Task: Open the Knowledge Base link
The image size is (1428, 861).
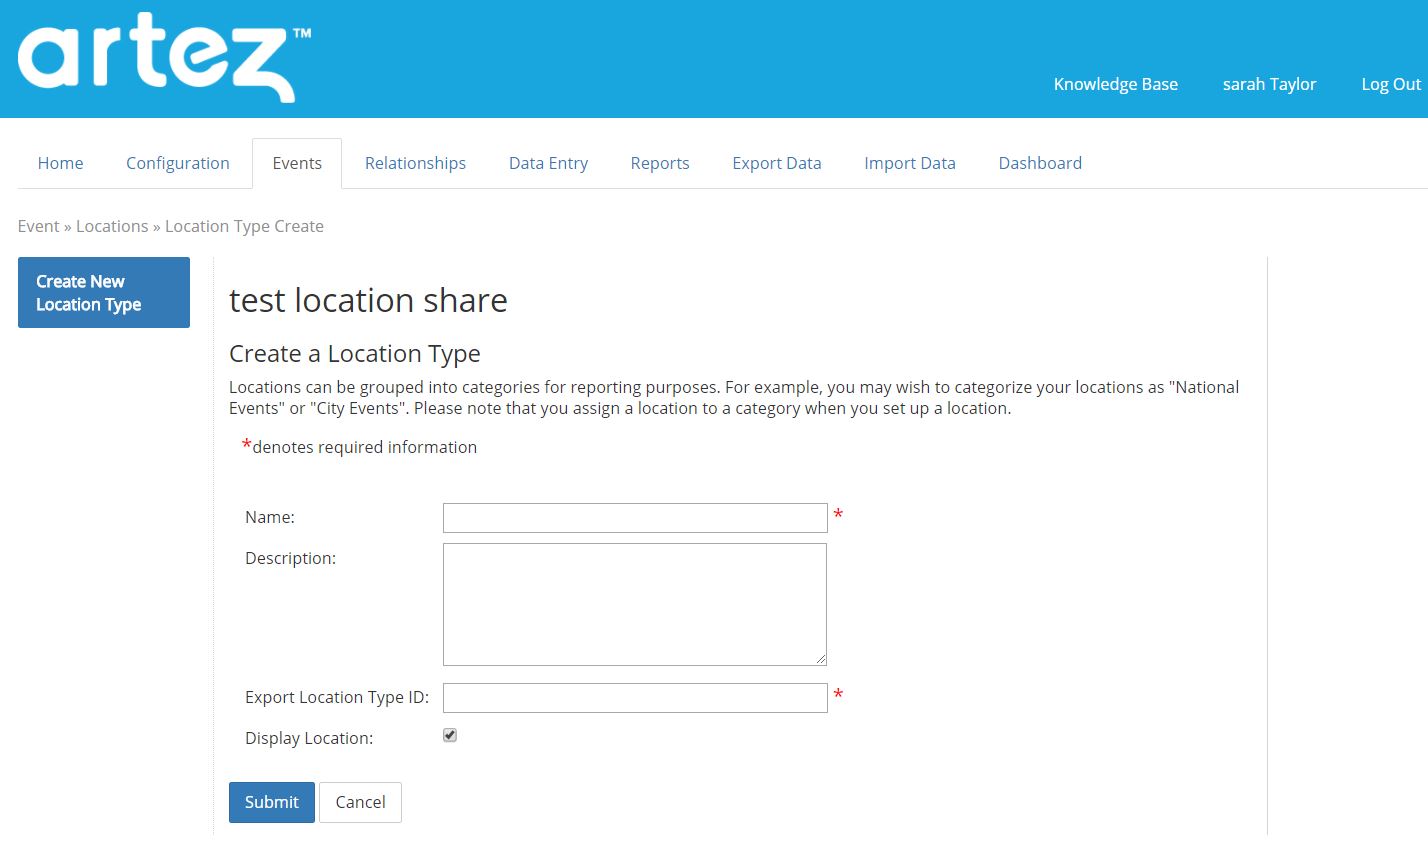Action: coord(1116,84)
